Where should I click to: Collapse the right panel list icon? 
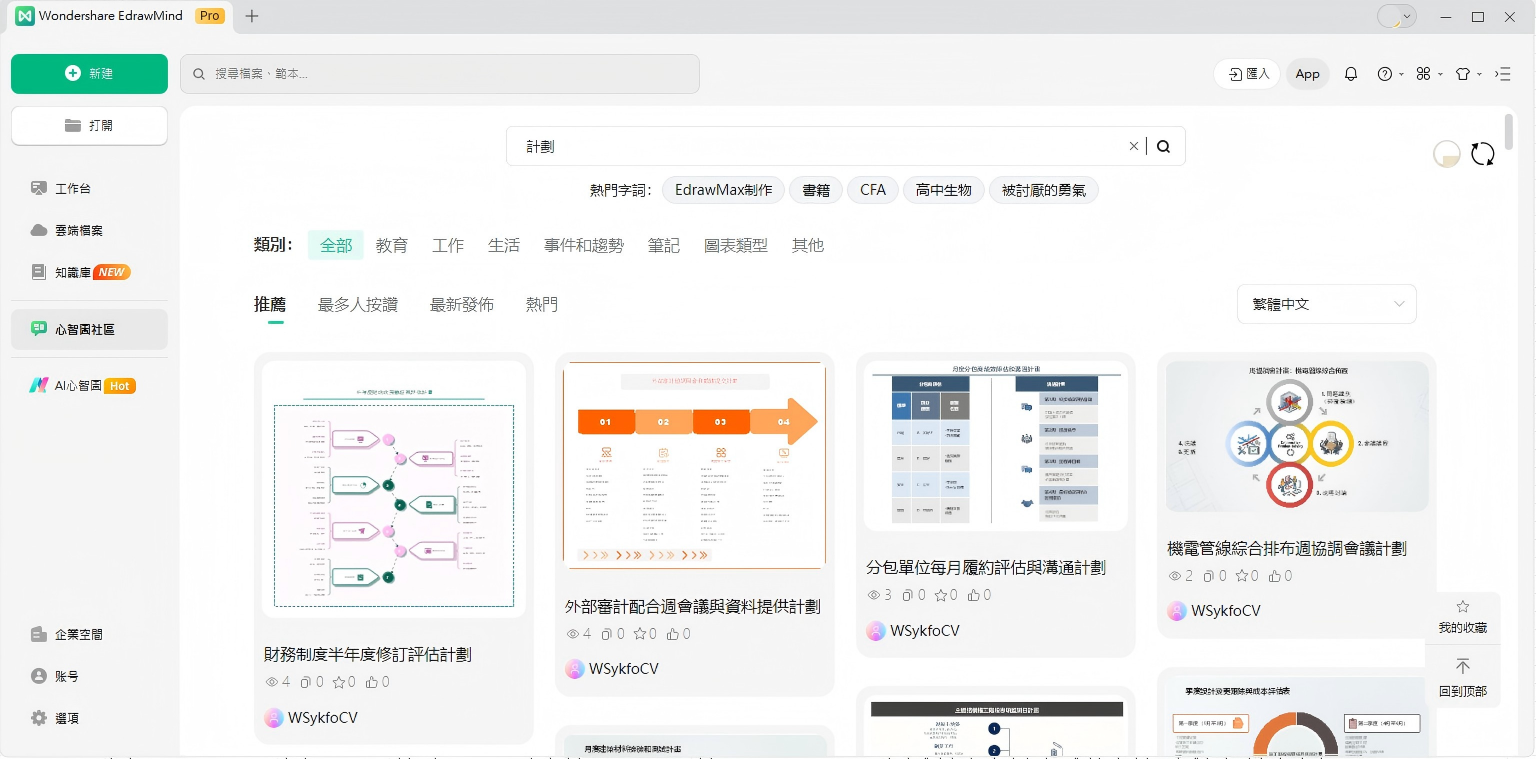1502,74
